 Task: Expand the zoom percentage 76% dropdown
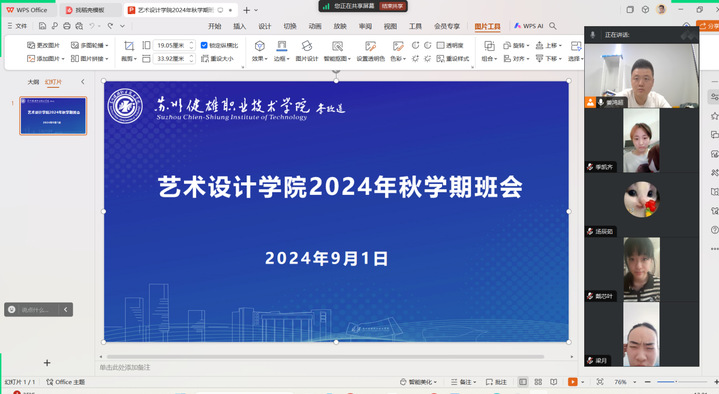click(635, 382)
